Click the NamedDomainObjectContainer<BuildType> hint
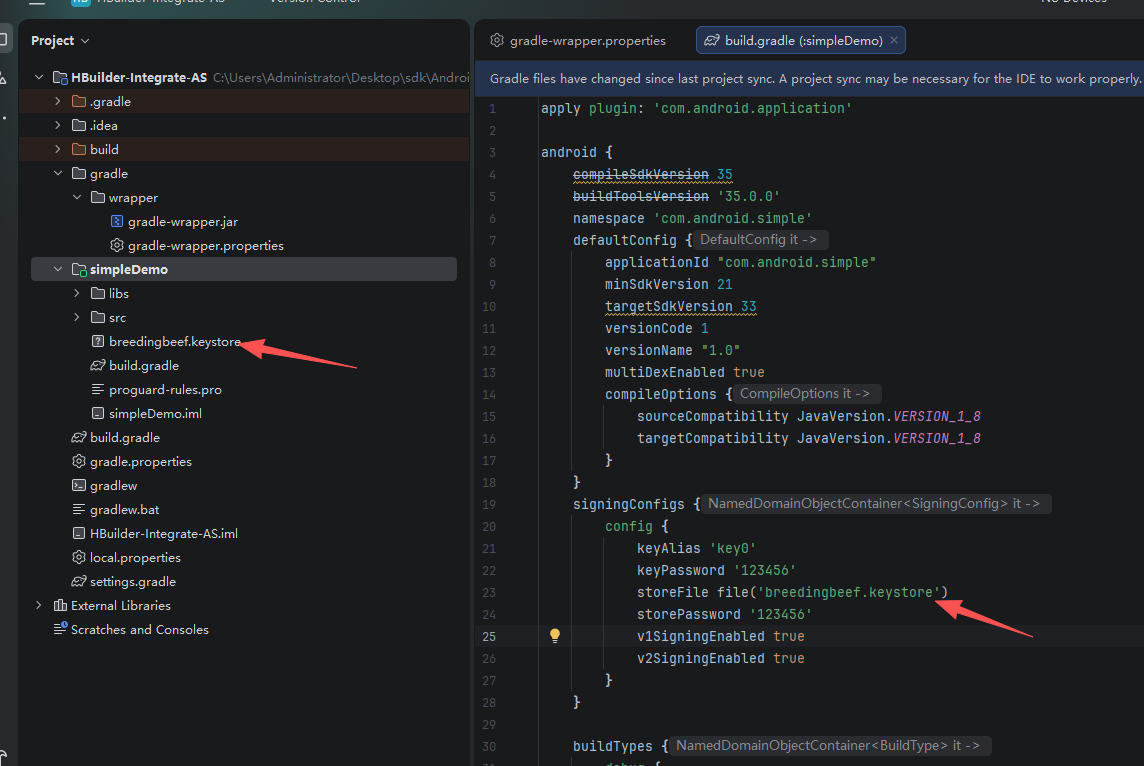This screenshot has height=766, width=1144. pos(830,746)
